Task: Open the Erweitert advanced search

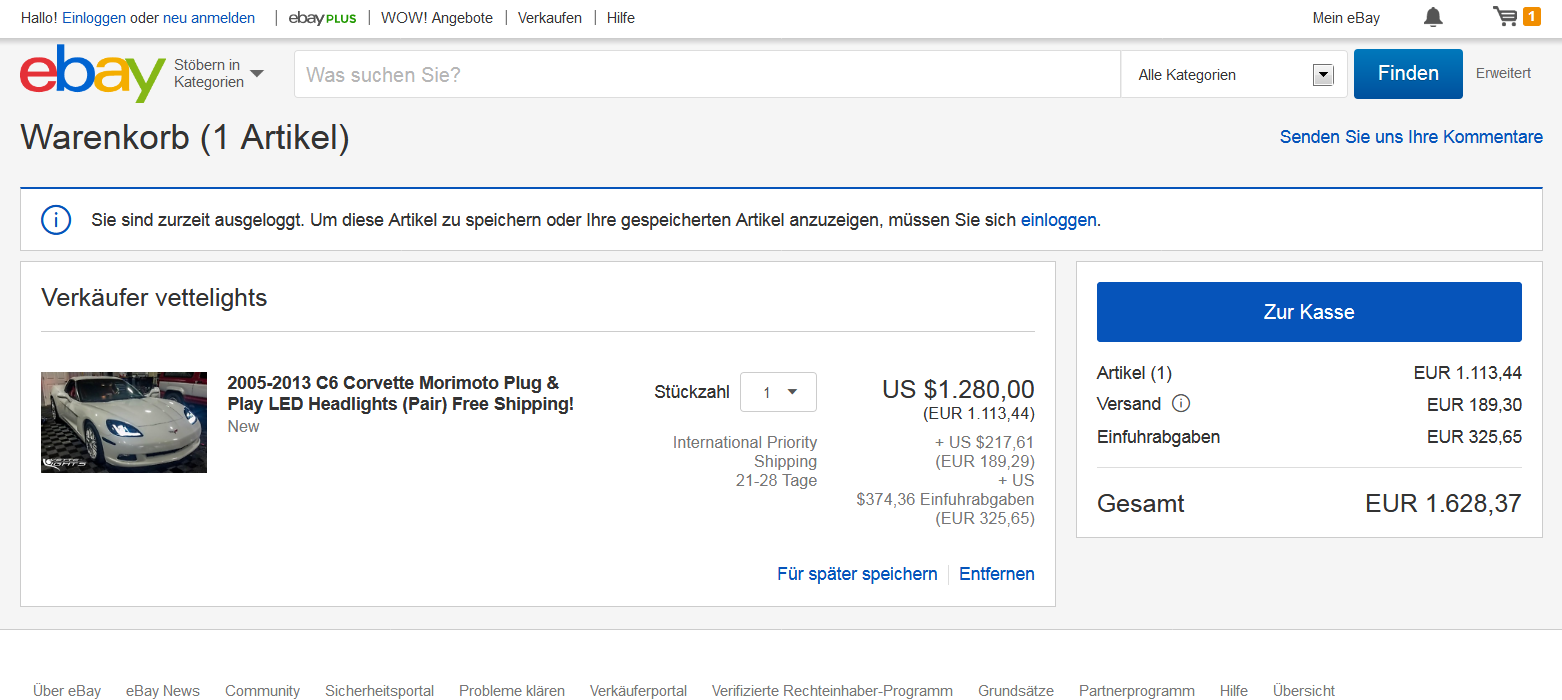Action: point(1503,73)
